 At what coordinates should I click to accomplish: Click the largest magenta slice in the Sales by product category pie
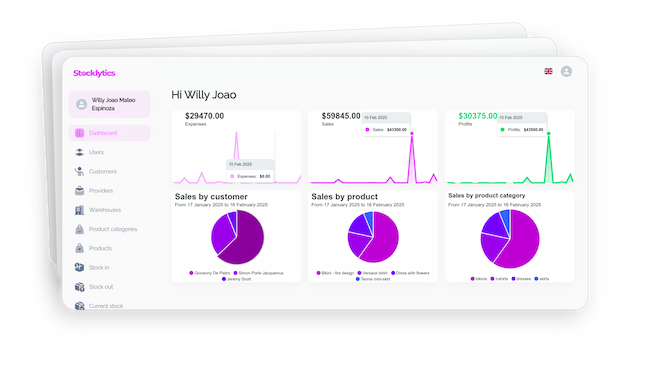pyautogui.click(x=521, y=242)
